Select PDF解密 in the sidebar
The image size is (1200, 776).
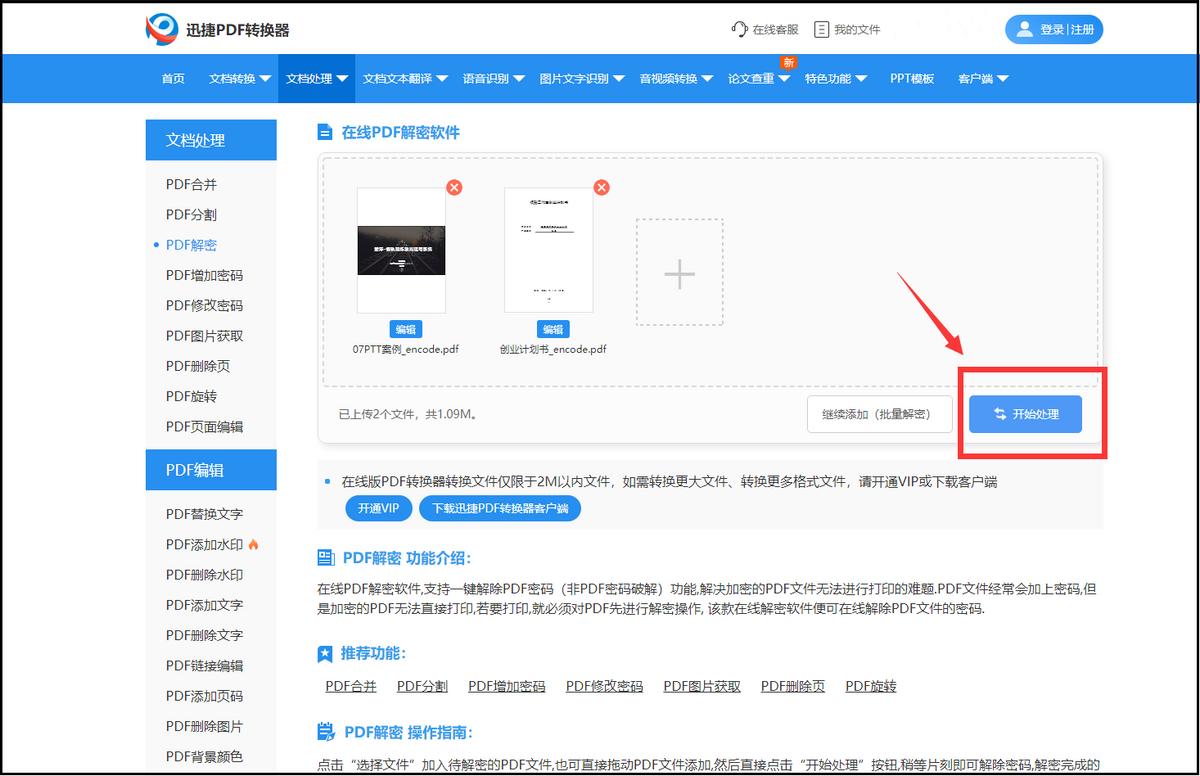(x=193, y=245)
